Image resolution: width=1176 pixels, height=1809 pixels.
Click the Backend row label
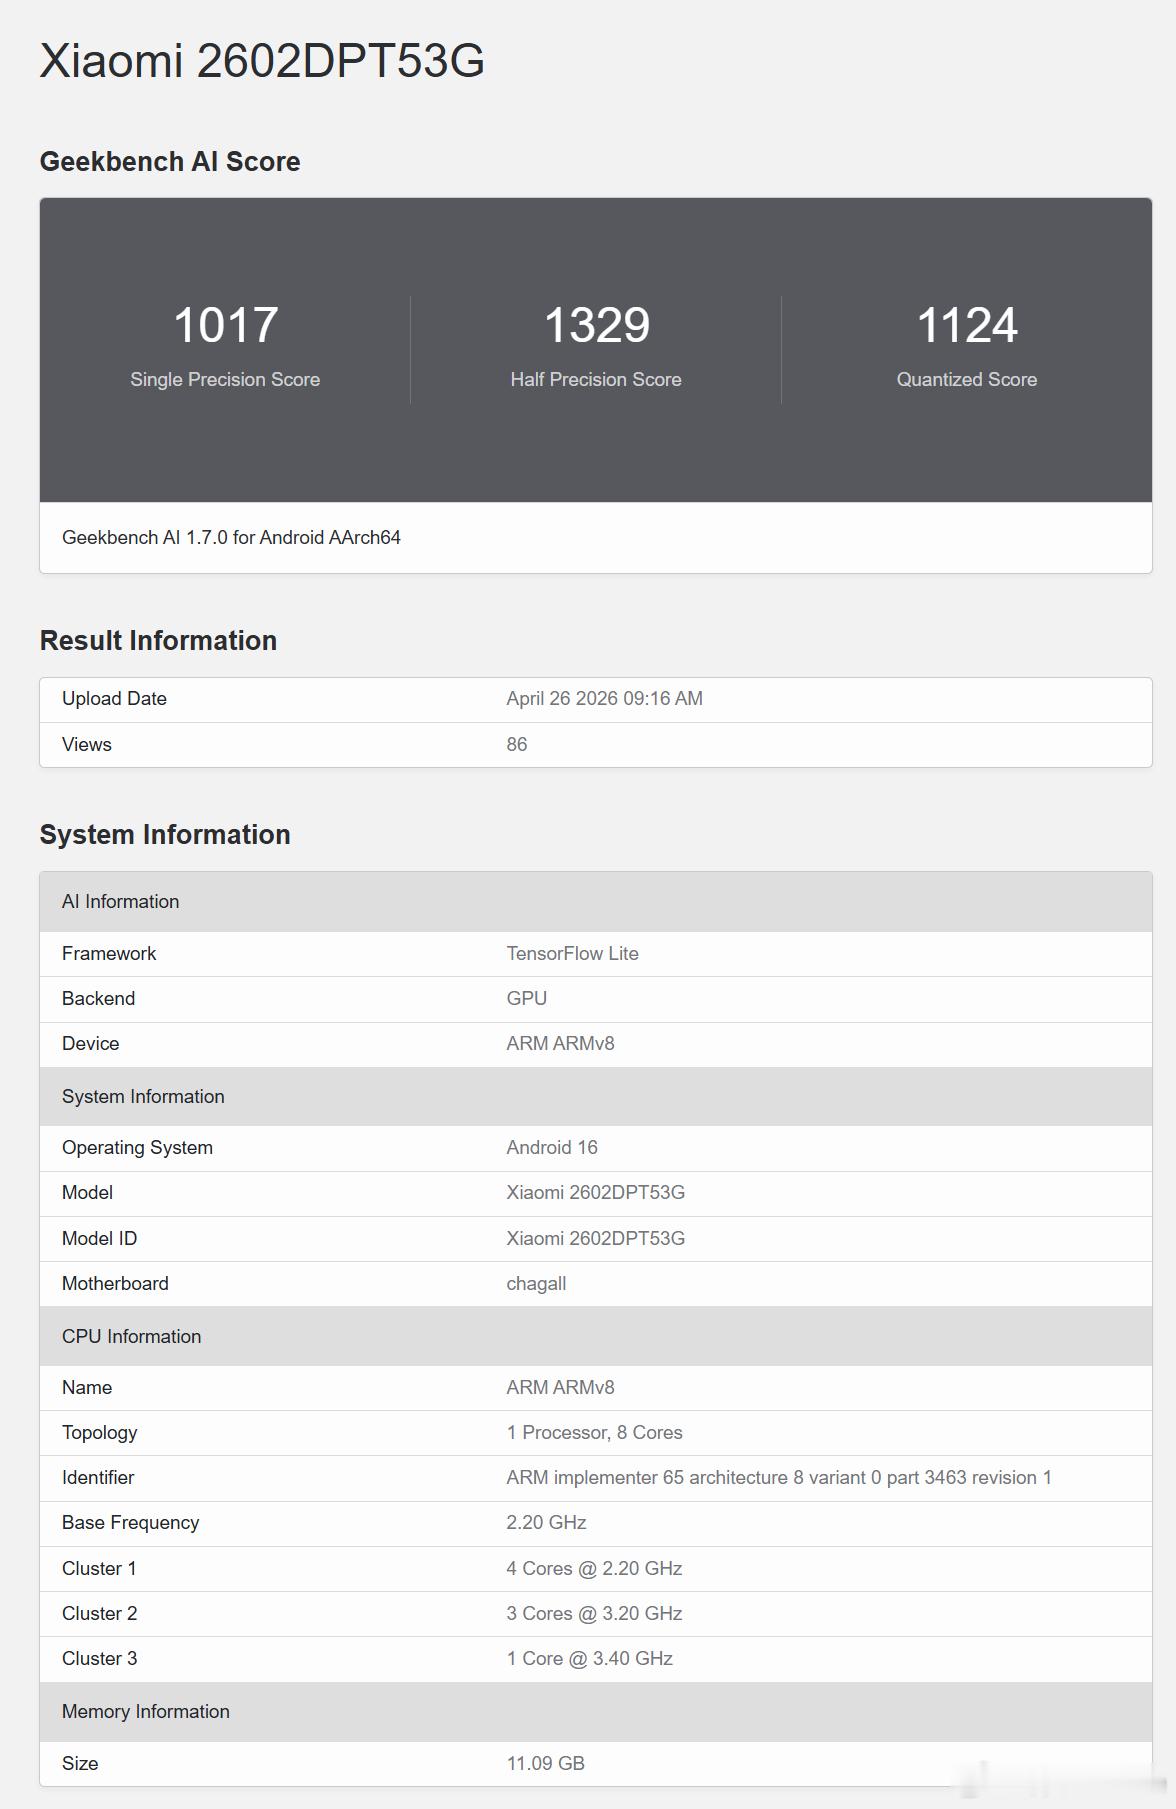coord(98,998)
